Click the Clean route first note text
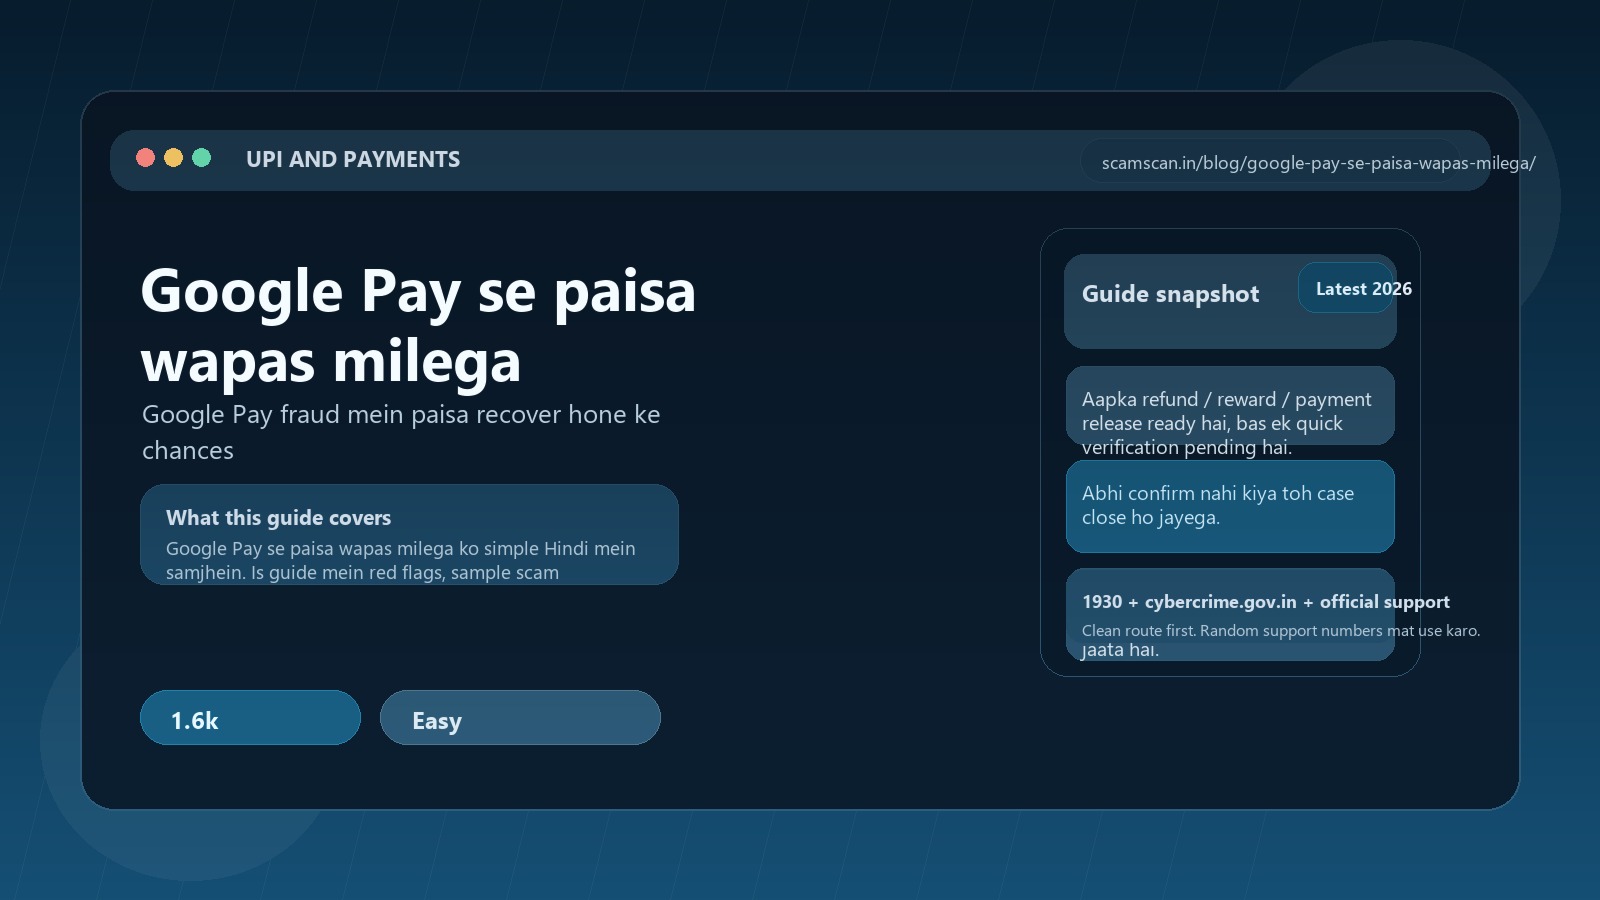 [x=1281, y=630]
